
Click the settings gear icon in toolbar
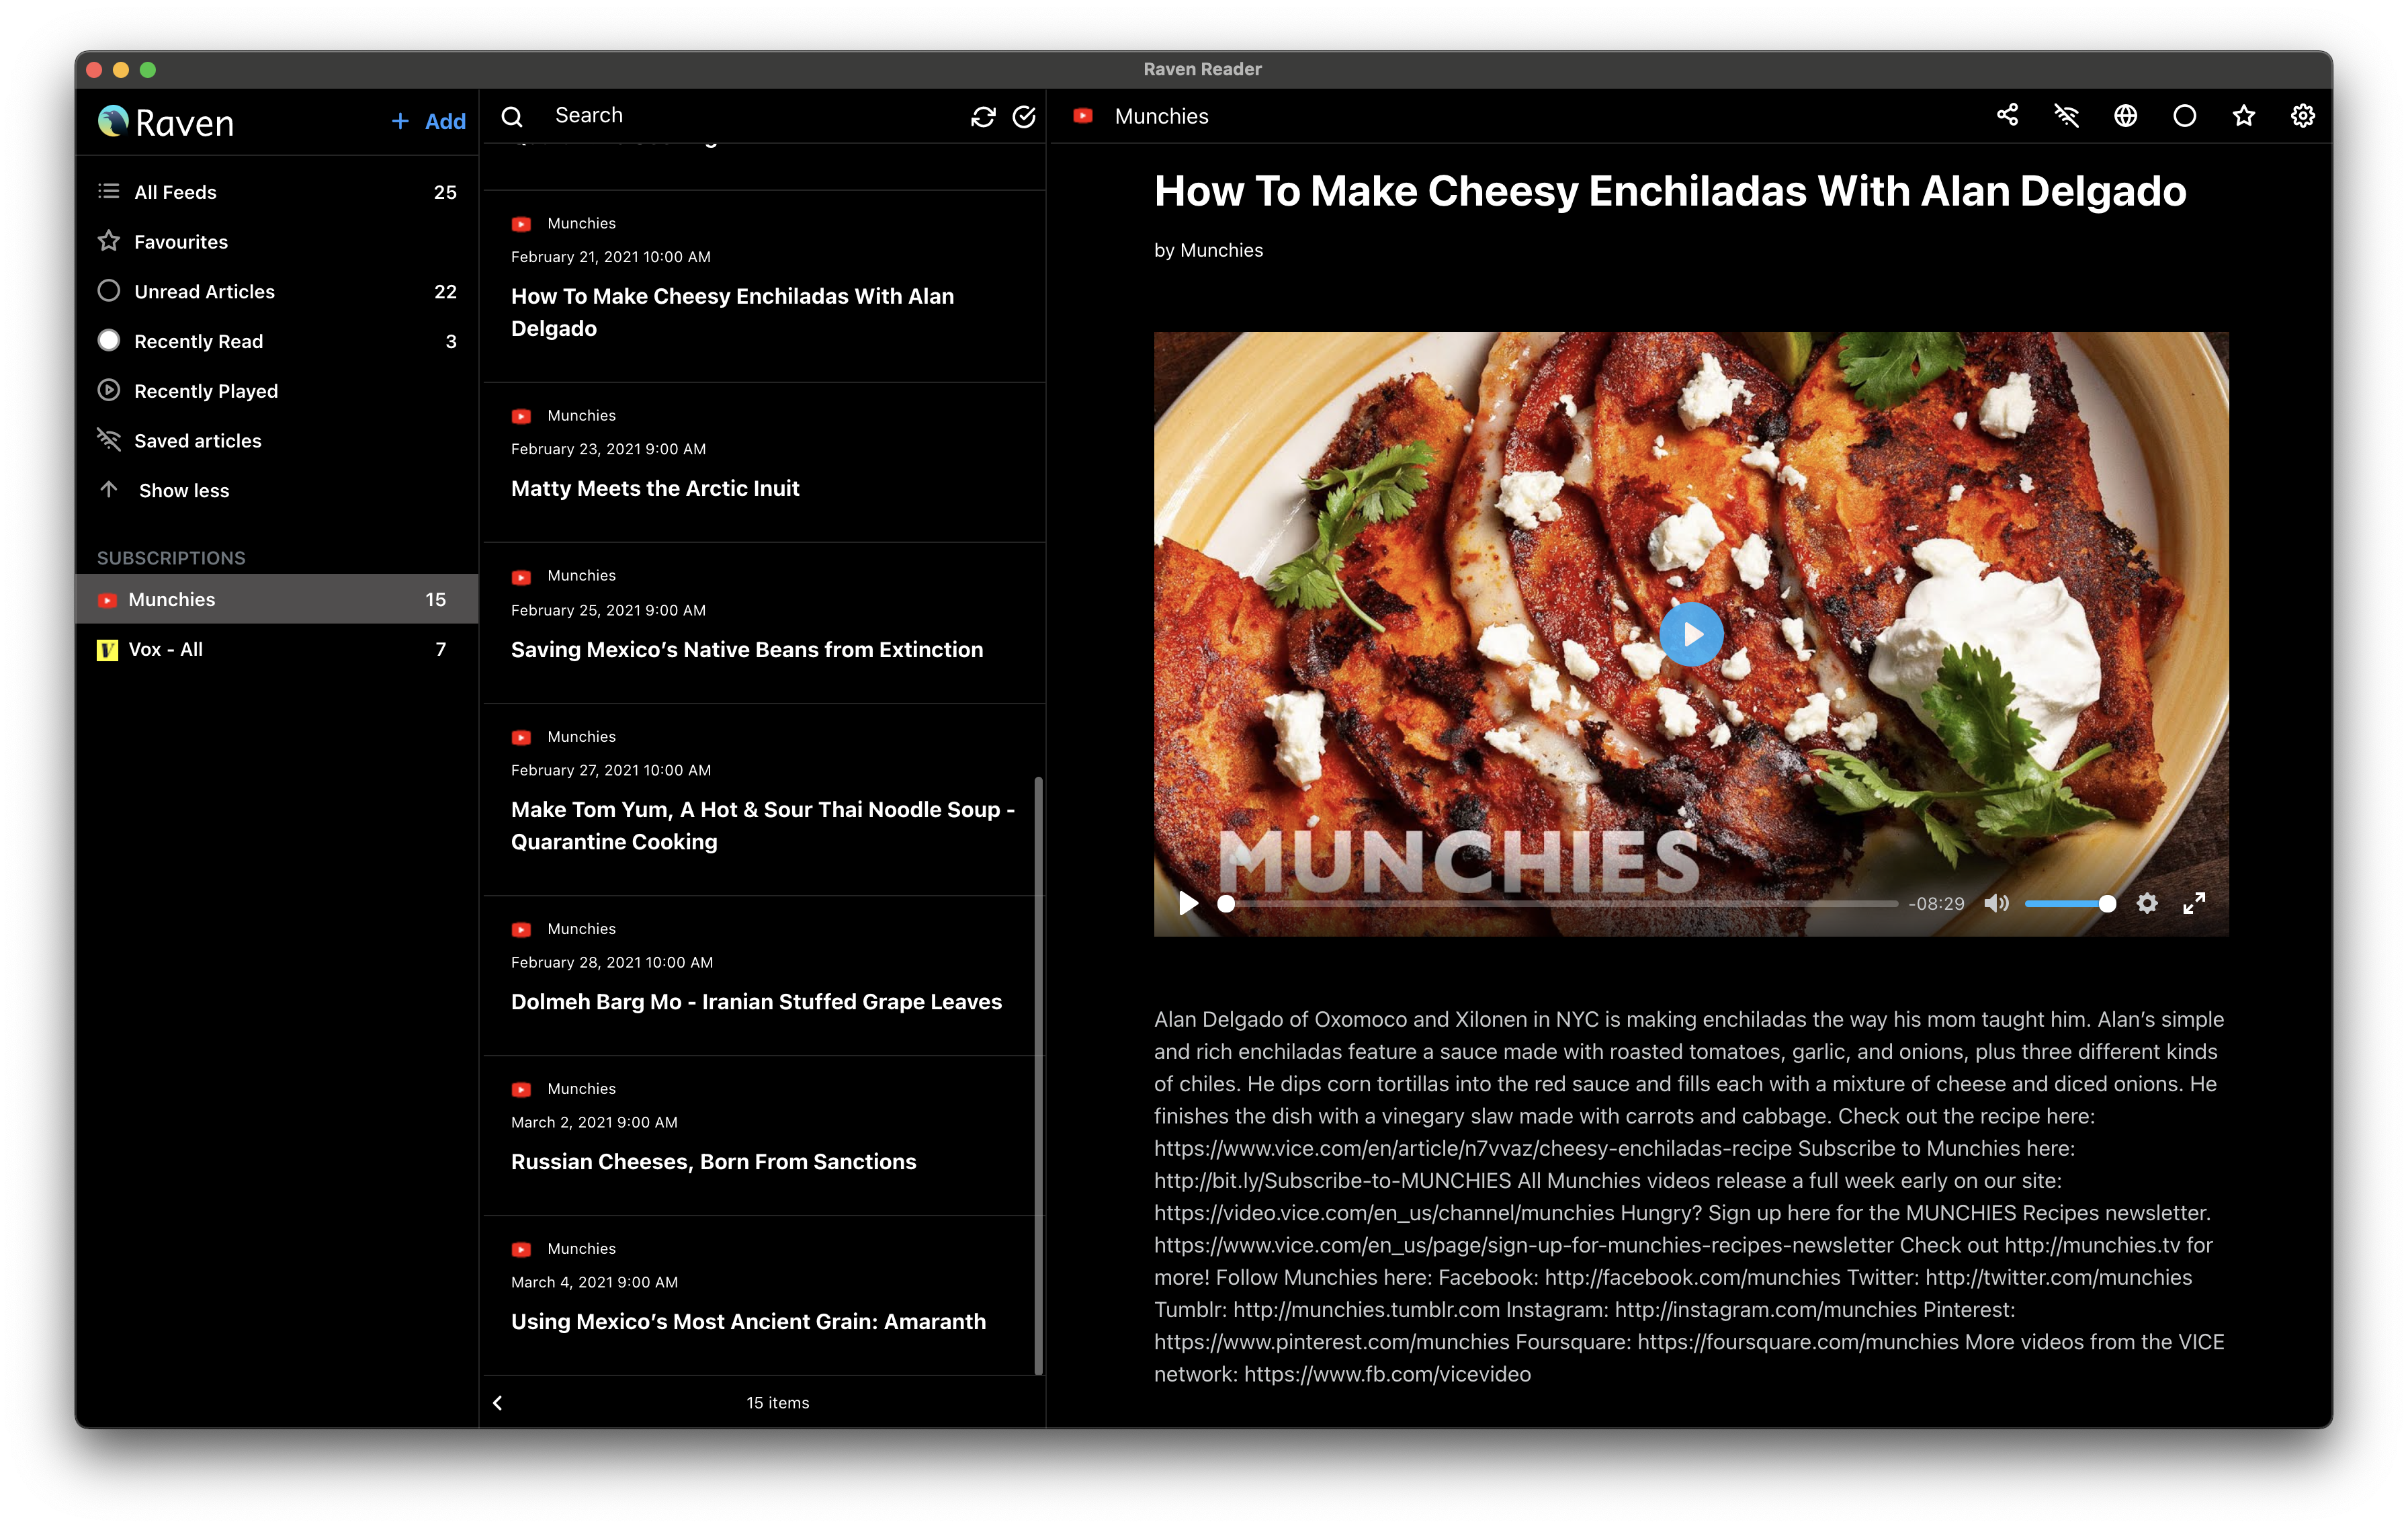point(2301,116)
